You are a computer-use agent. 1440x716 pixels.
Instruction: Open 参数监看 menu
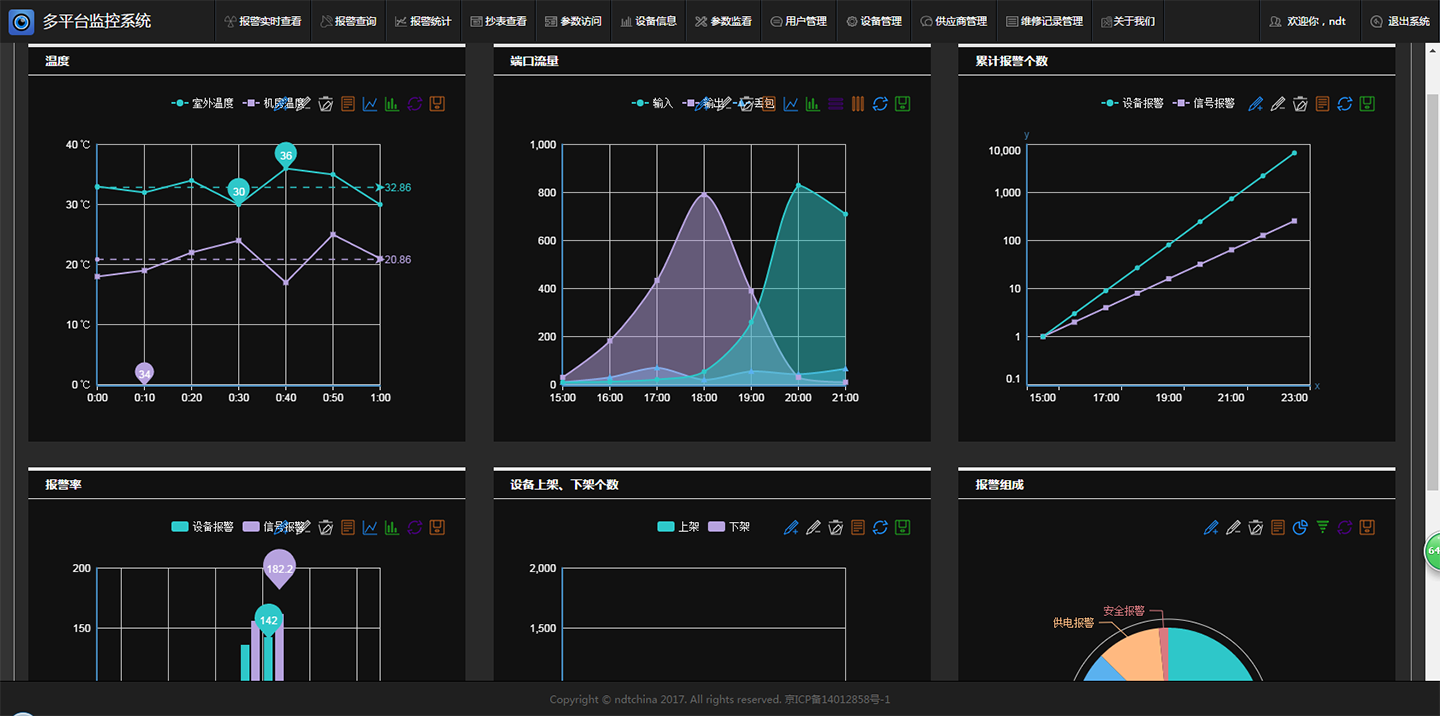[723, 21]
